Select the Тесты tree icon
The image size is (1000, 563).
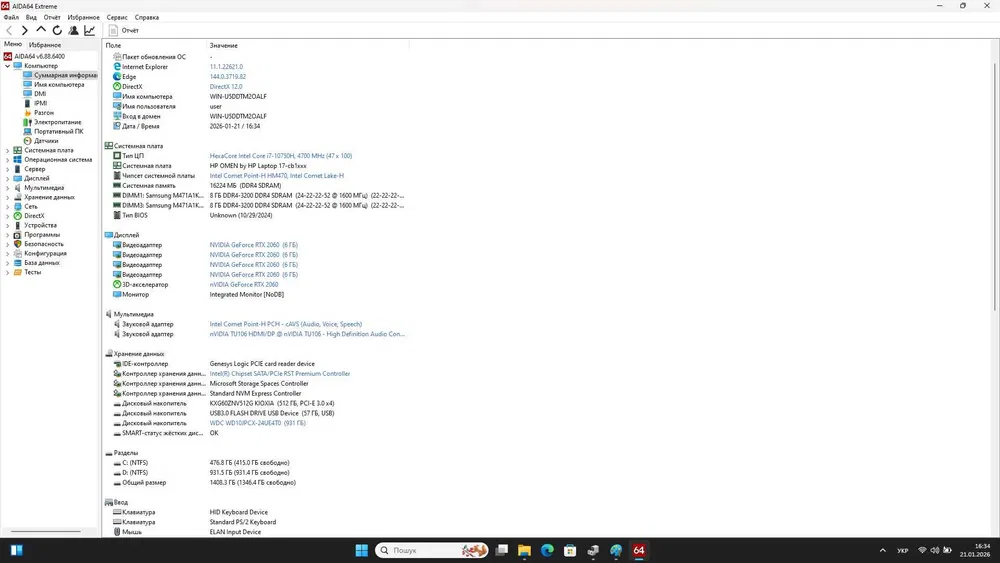coord(18,272)
